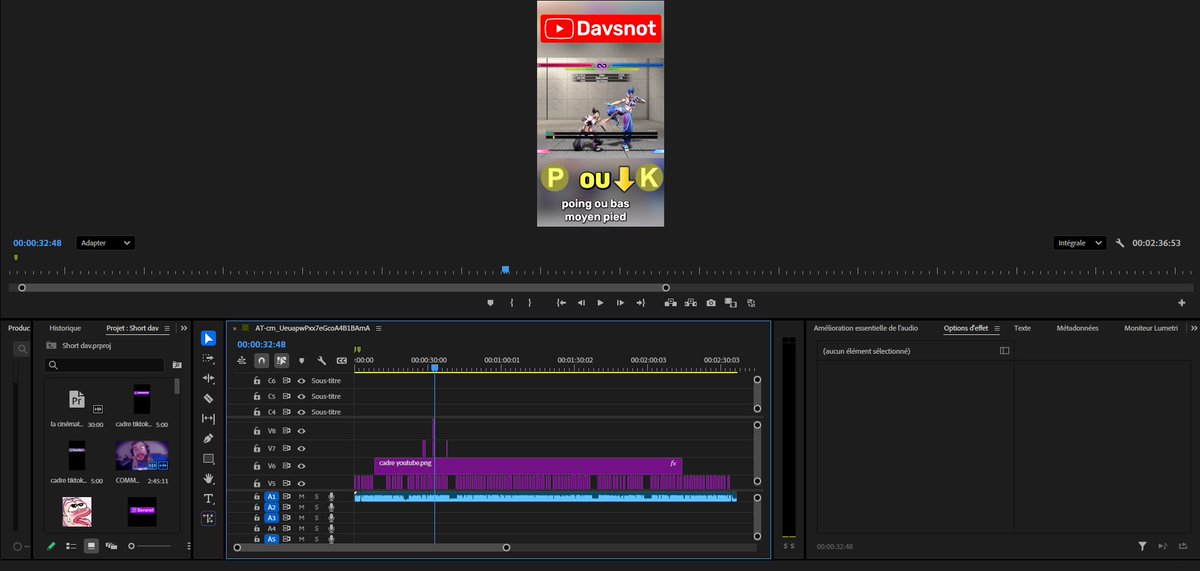The image size is (1200, 571).
Task: Mute audio track A1 with the M button
Action: click(301, 496)
